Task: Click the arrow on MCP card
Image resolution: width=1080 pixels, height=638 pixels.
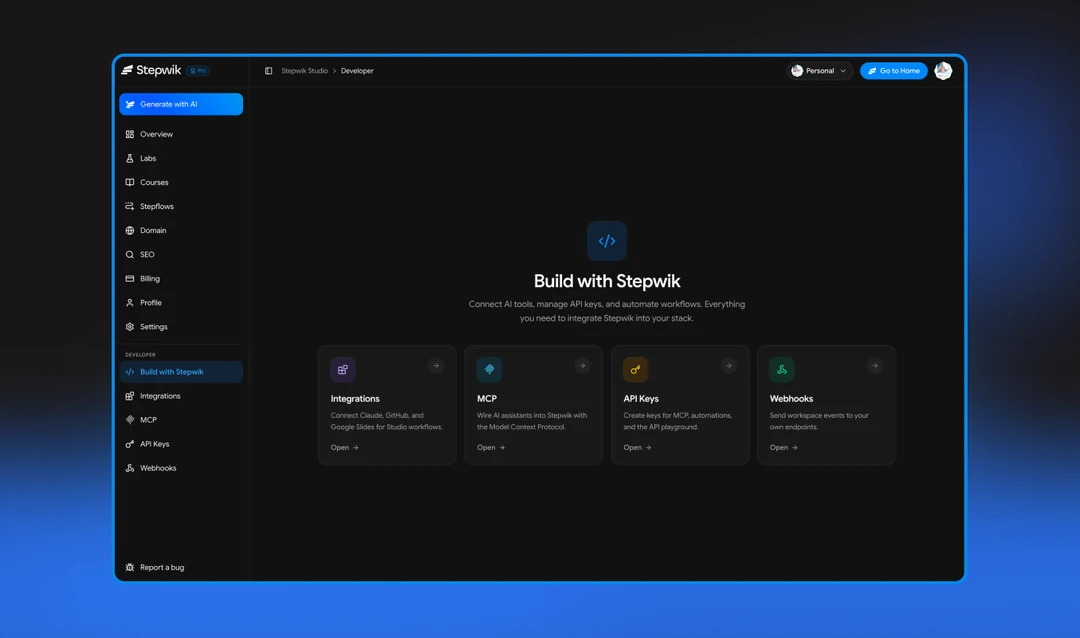Action: tap(583, 366)
